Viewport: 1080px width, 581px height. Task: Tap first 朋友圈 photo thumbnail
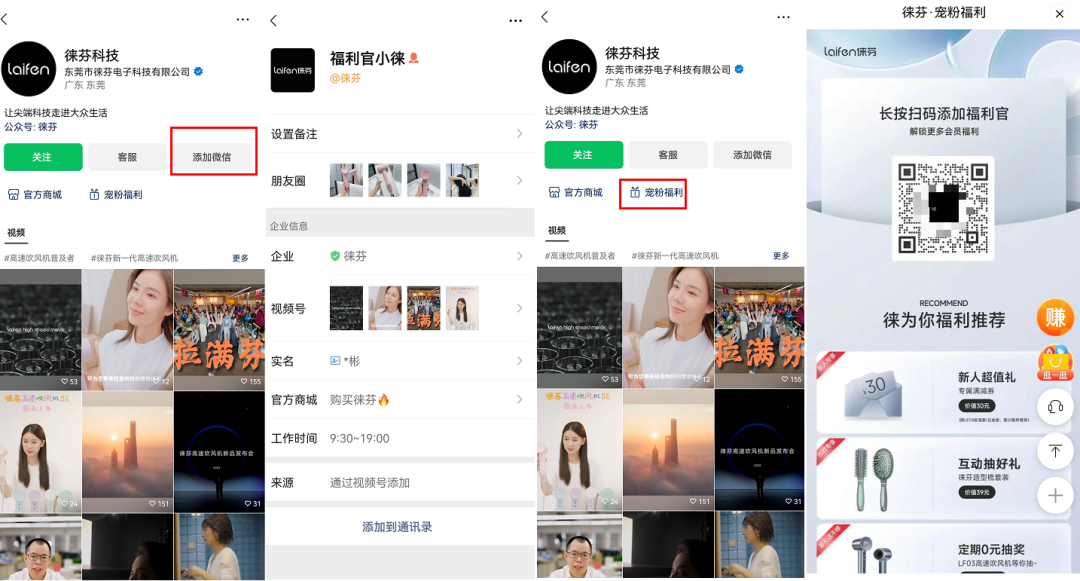click(346, 180)
